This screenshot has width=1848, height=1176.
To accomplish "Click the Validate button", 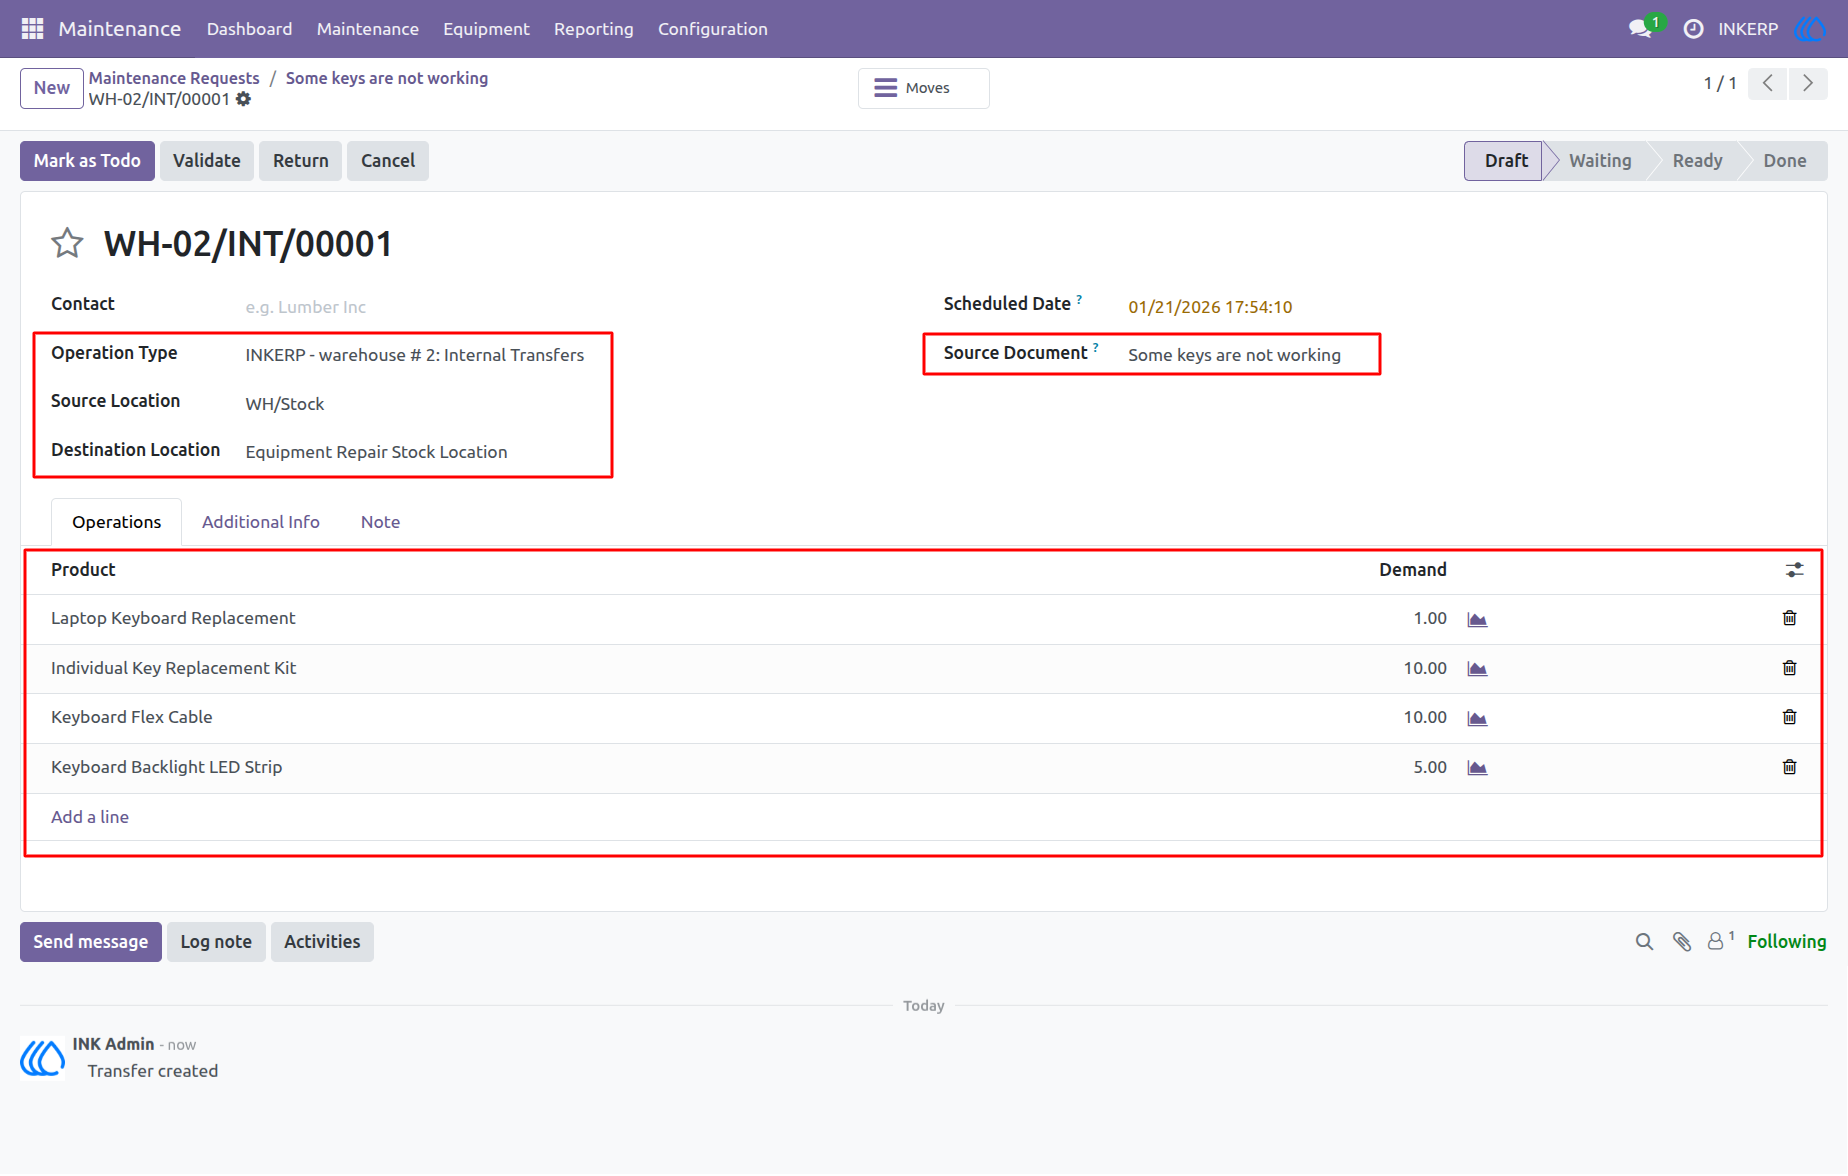I will click(x=207, y=161).
